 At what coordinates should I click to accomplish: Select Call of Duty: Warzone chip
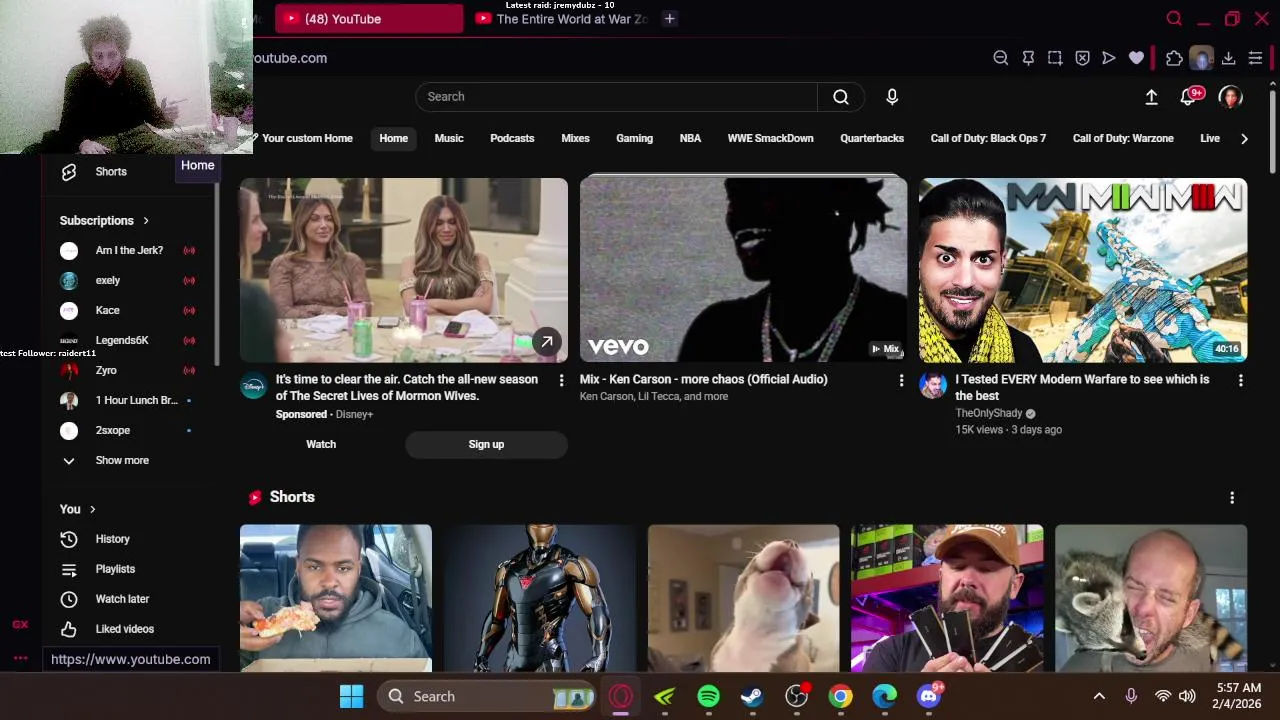[x=1123, y=138]
